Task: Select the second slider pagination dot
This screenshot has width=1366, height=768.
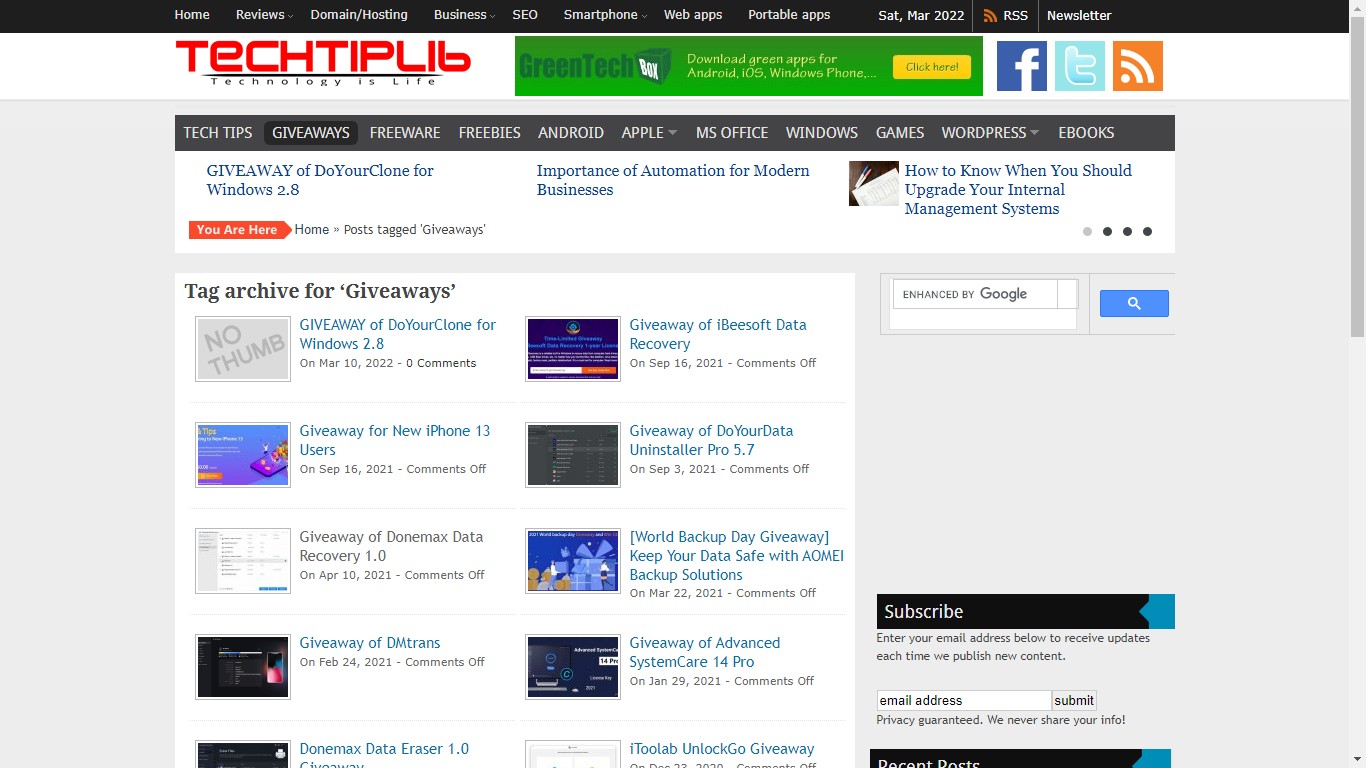Action: click(1107, 231)
